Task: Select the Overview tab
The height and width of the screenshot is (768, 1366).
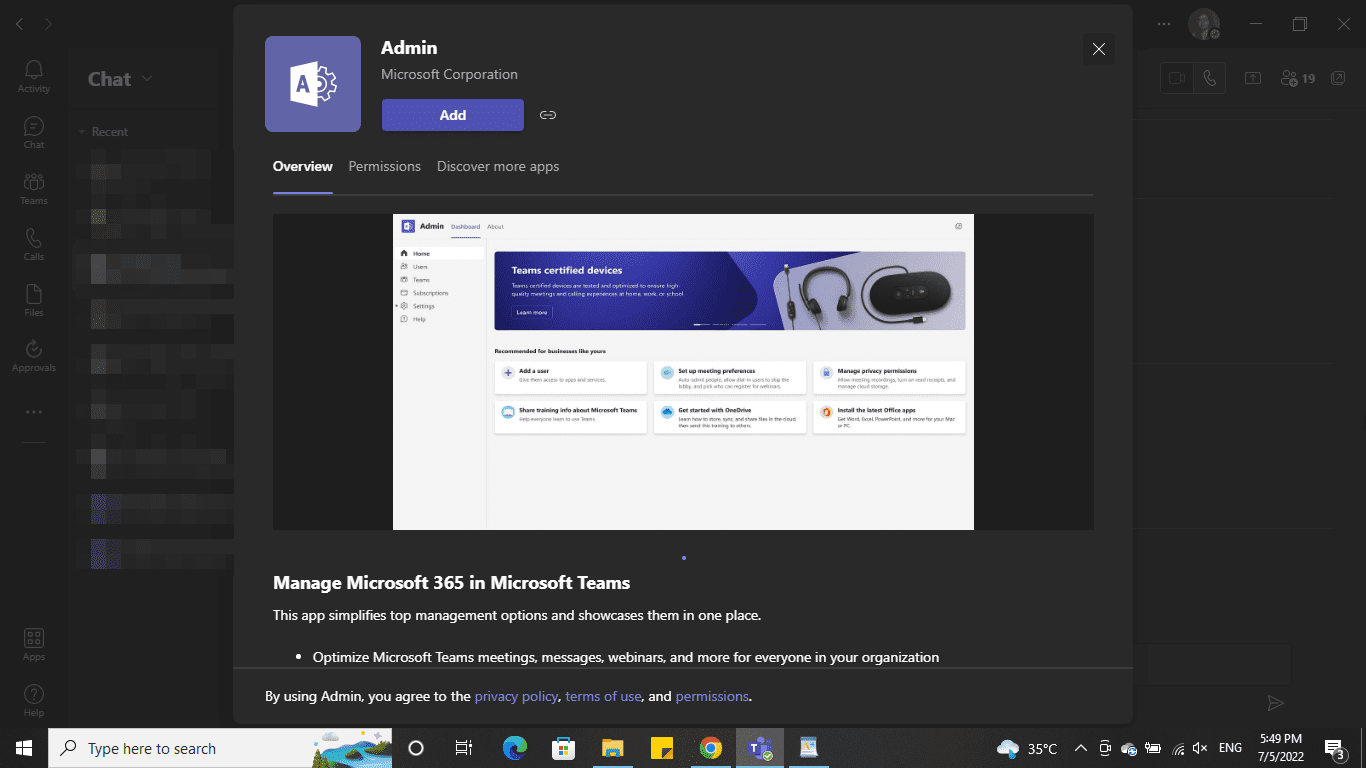Action: 302,167
